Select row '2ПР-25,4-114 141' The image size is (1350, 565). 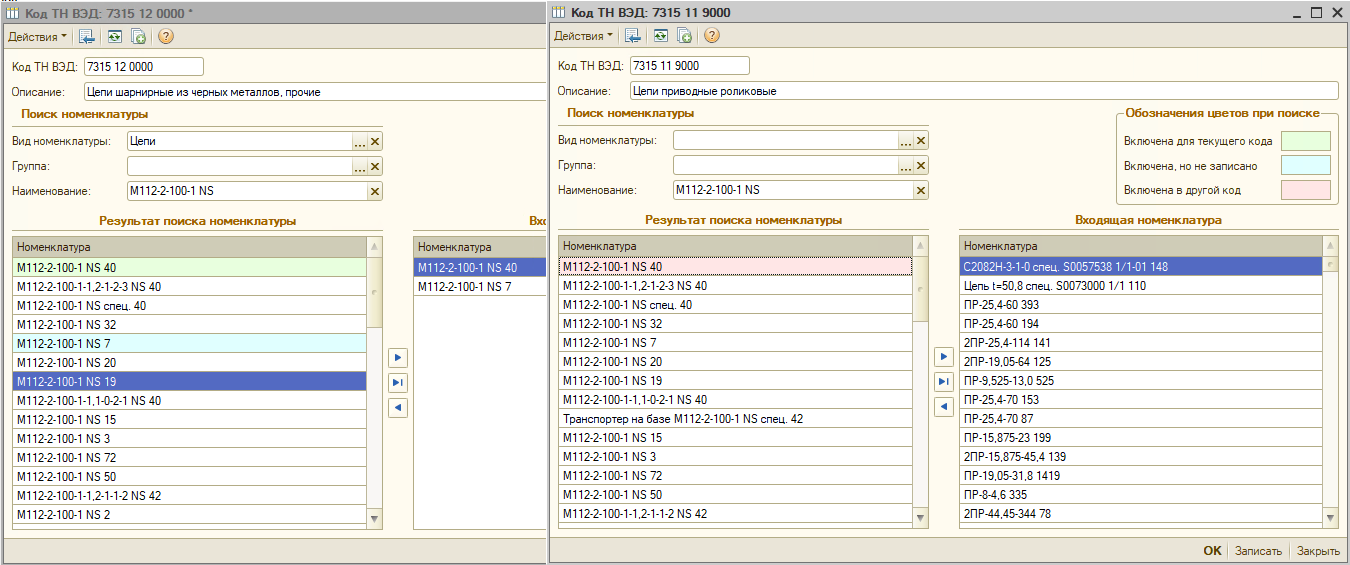(1141, 343)
